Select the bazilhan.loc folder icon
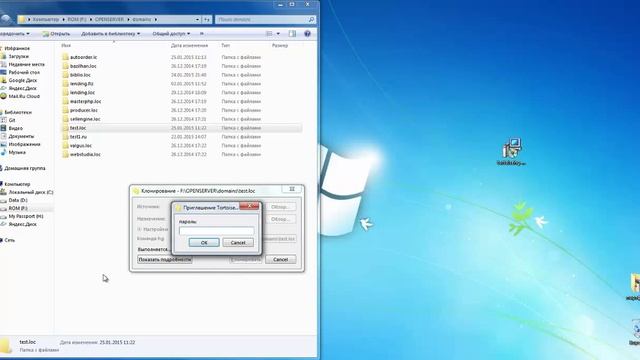This screenshot has width=640, height=360. (x=65, y=66)
